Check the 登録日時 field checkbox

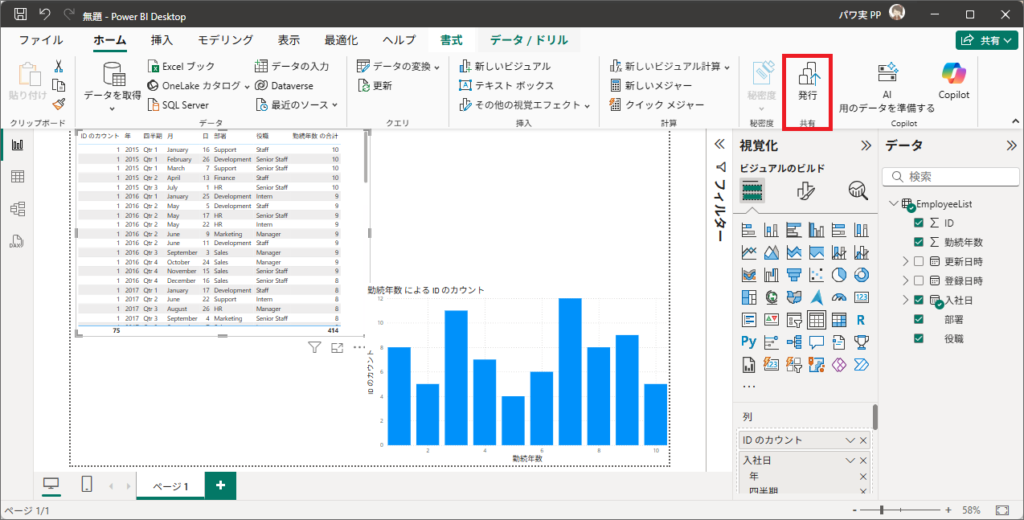pos(919,281)
